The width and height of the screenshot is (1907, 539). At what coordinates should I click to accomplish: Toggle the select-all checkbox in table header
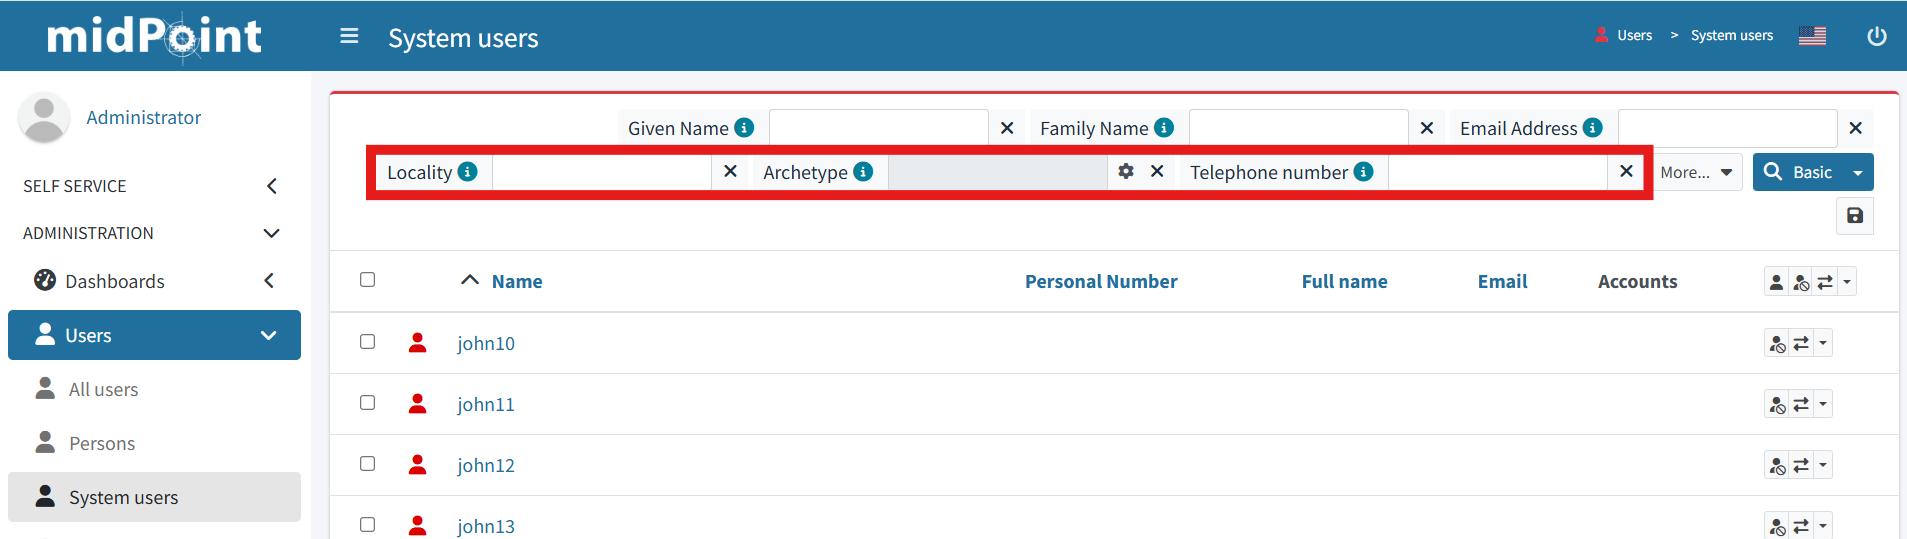[367, 280]
